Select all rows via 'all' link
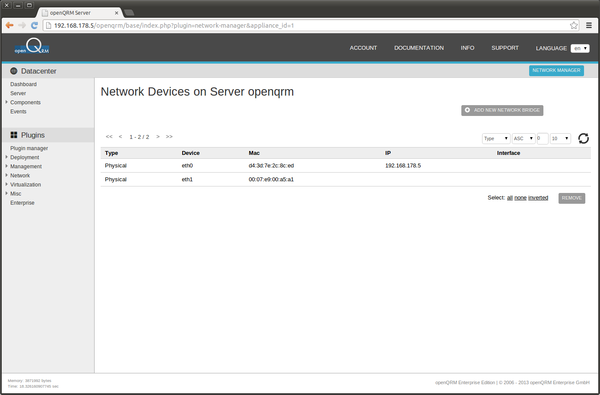 click(x=510, y=198)
